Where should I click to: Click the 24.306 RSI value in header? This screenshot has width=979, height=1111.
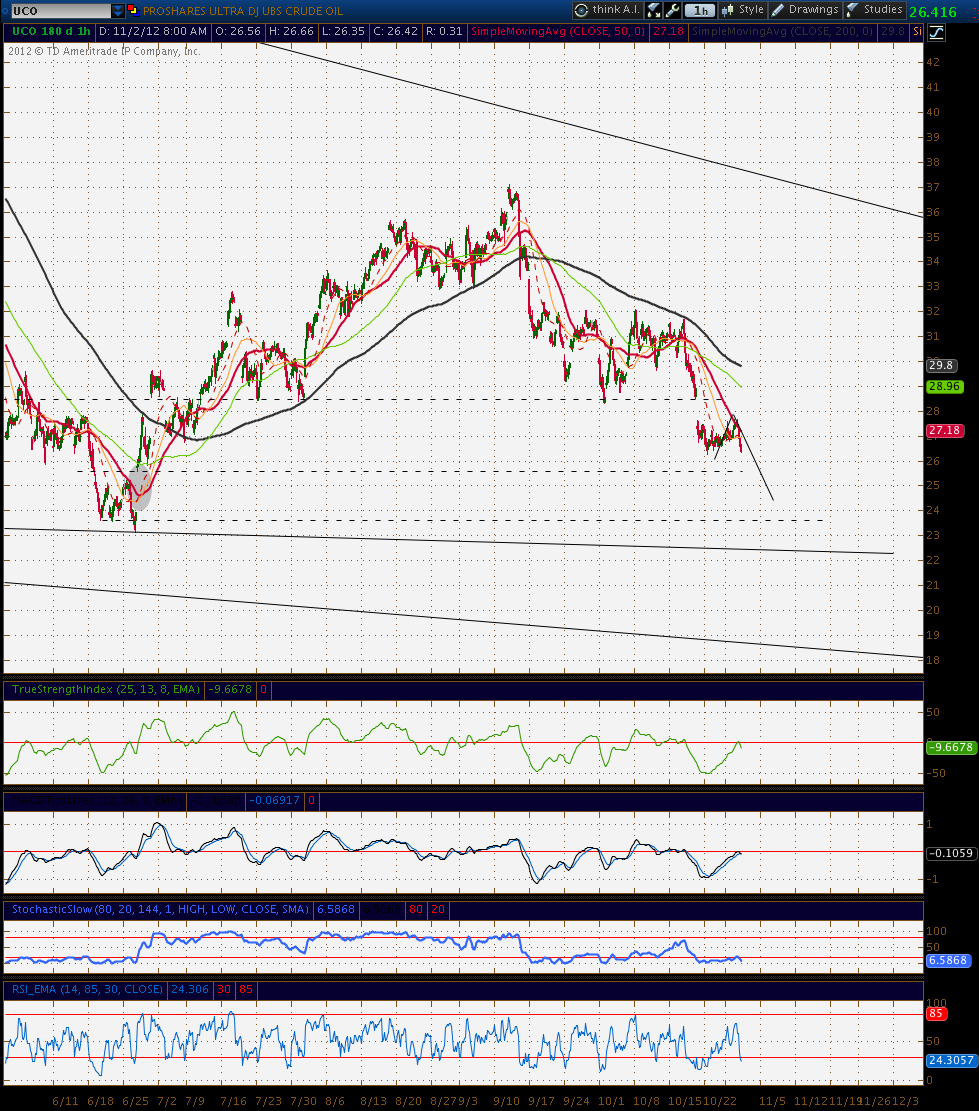click(189, 989)
